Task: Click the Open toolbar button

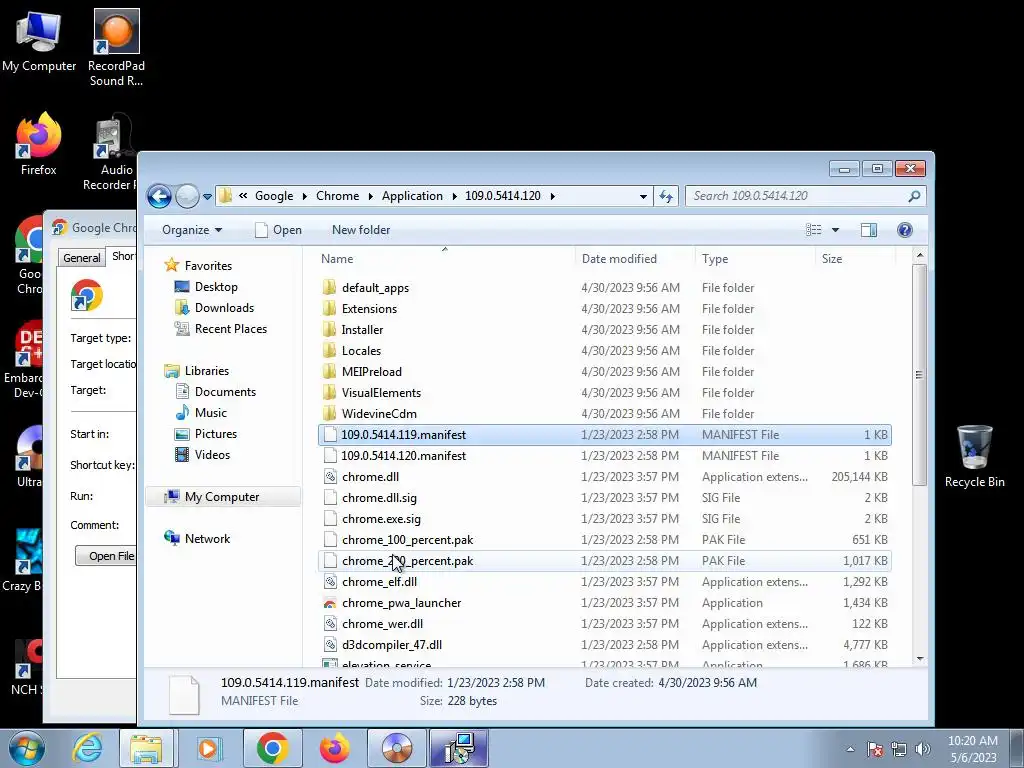Action: 278,230
